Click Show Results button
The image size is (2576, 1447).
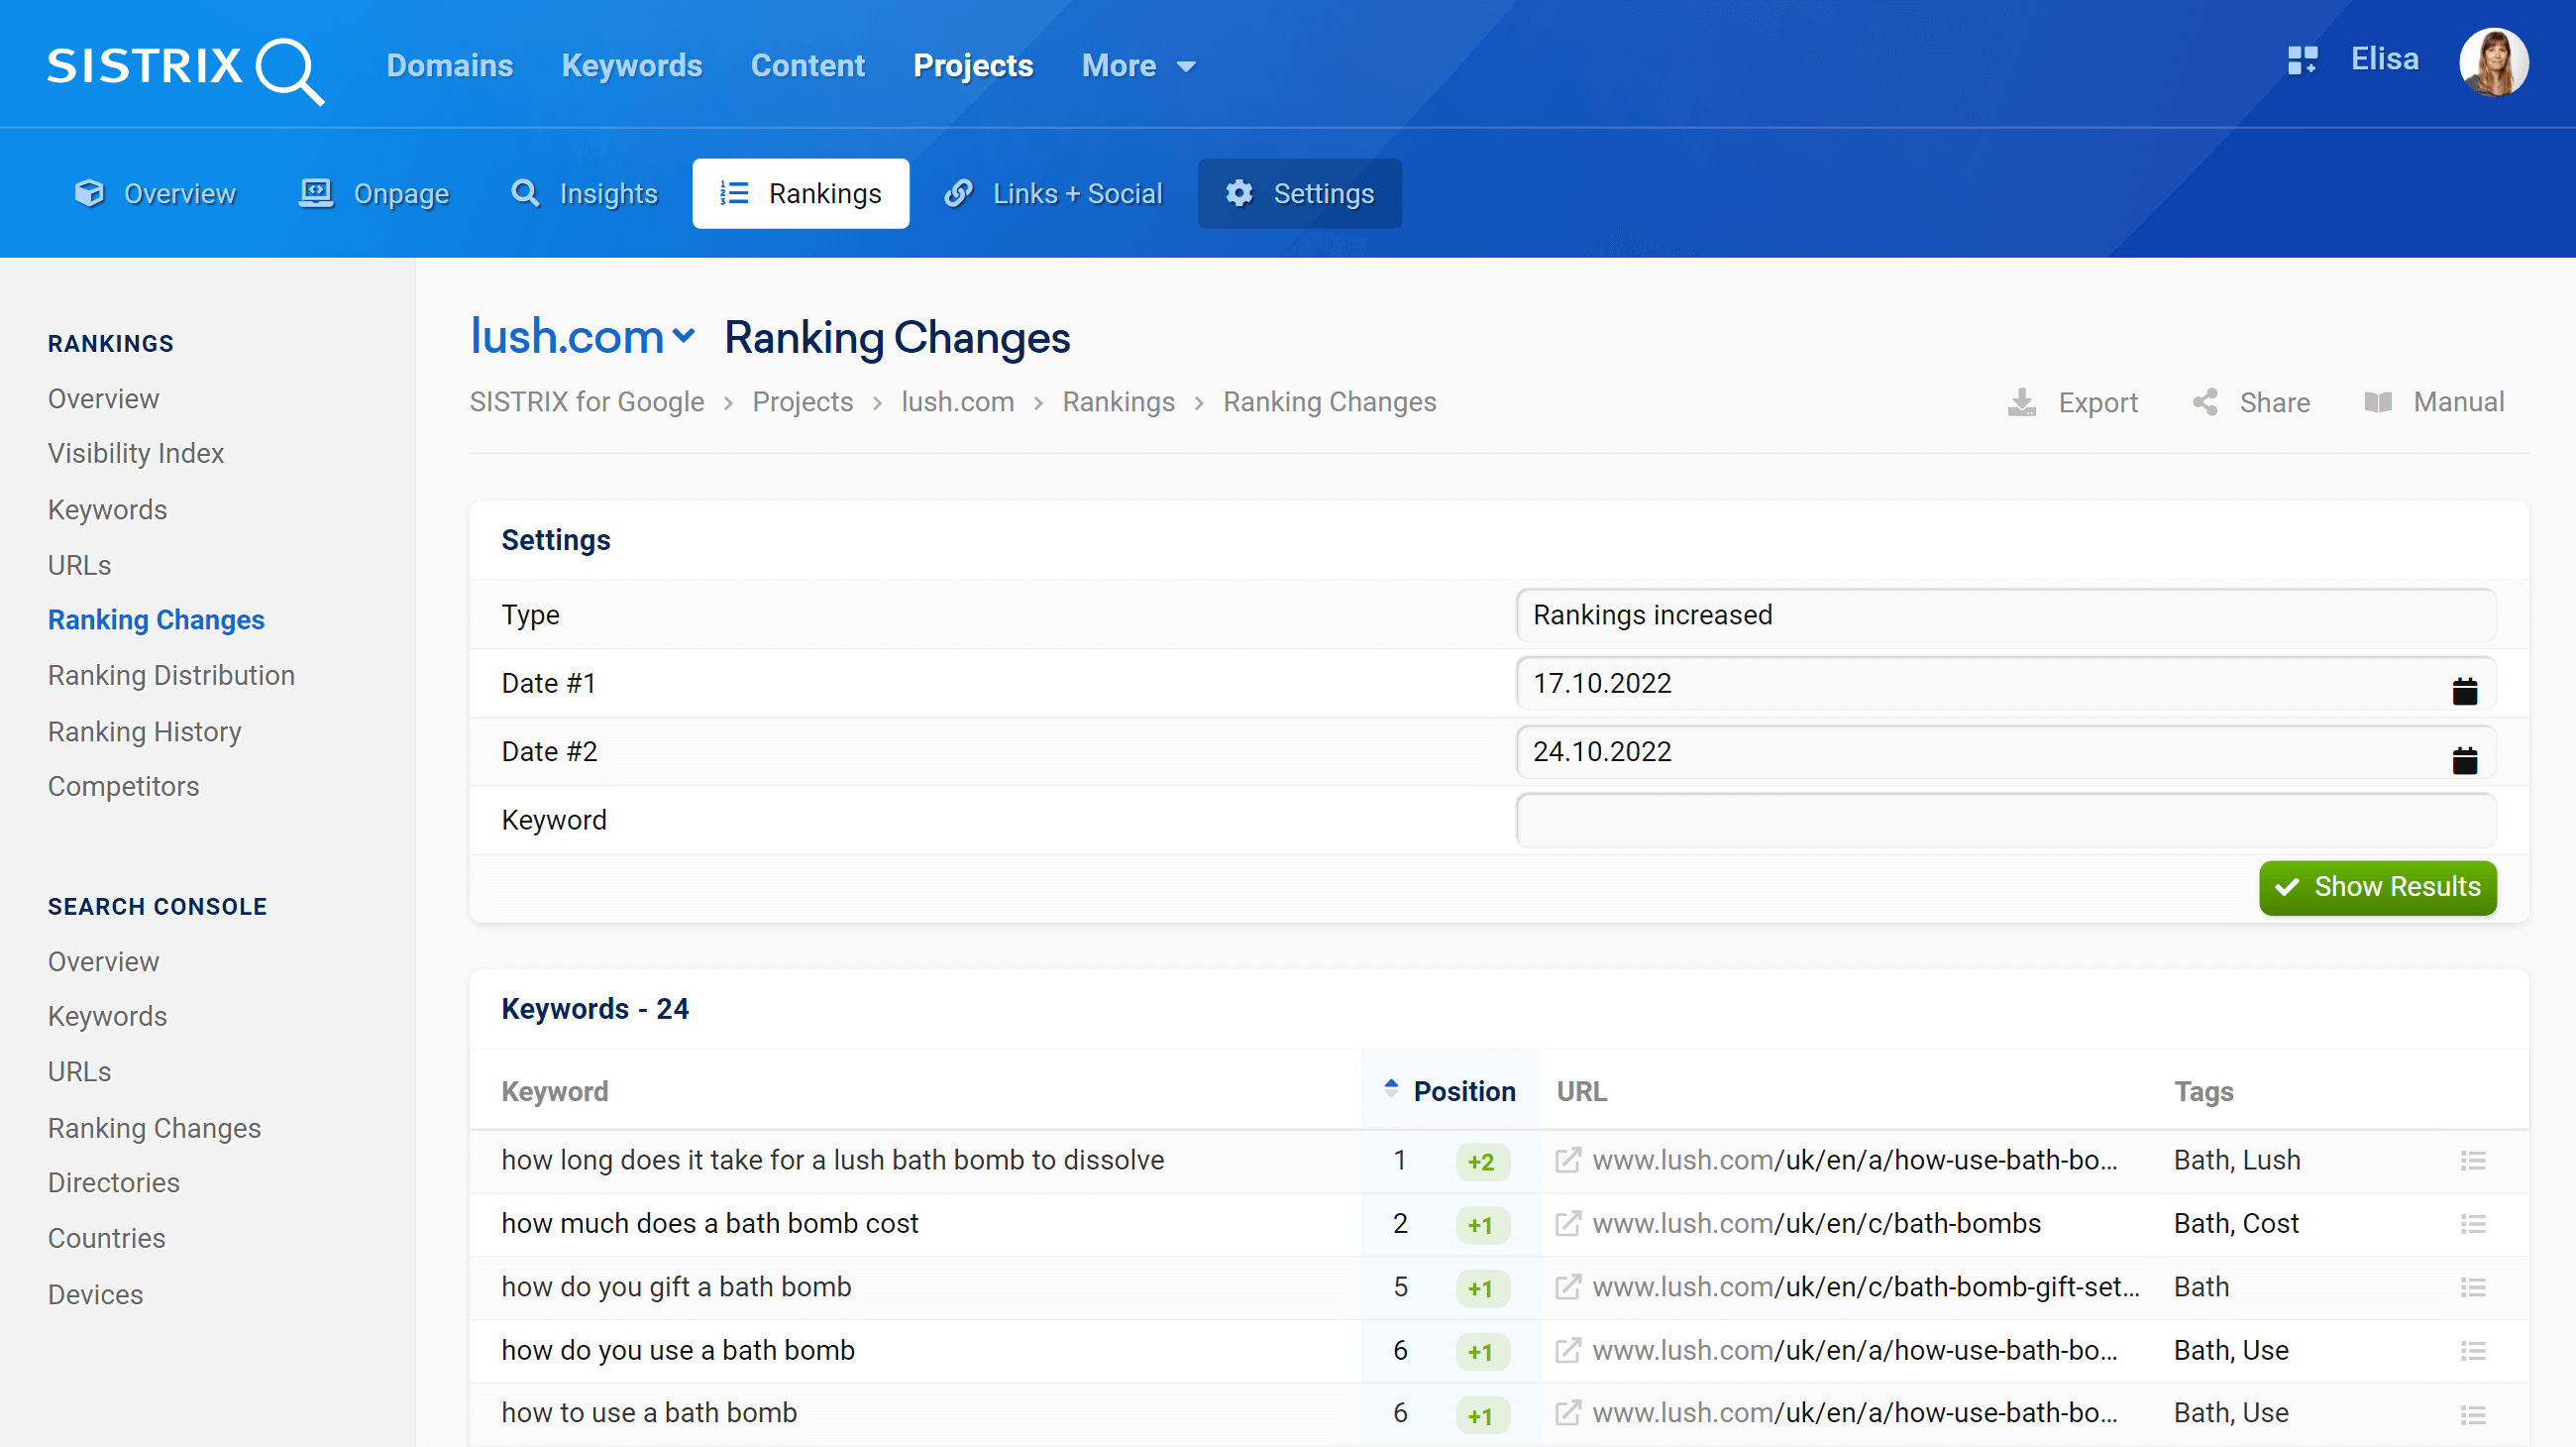click(x=2378, y=886)
